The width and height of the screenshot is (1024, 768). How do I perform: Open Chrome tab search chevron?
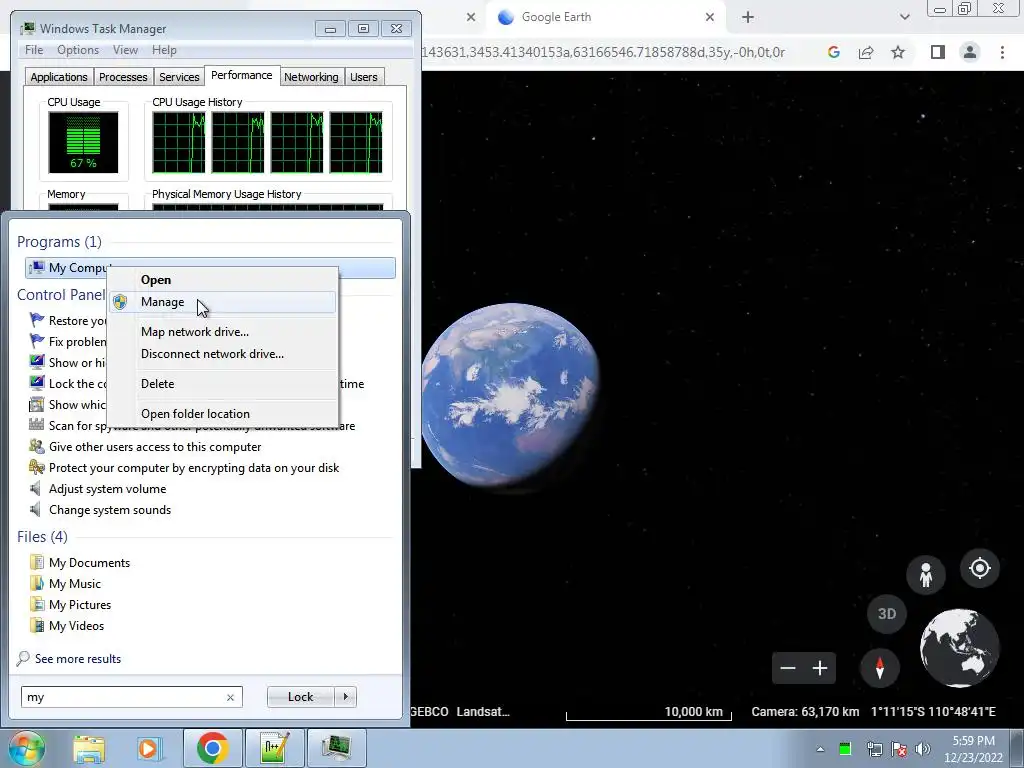click(904, 18)
